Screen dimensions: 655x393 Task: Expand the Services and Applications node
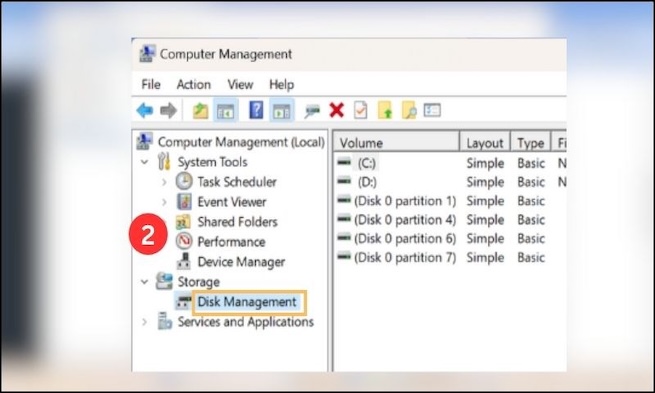click(x=145, y=322)
